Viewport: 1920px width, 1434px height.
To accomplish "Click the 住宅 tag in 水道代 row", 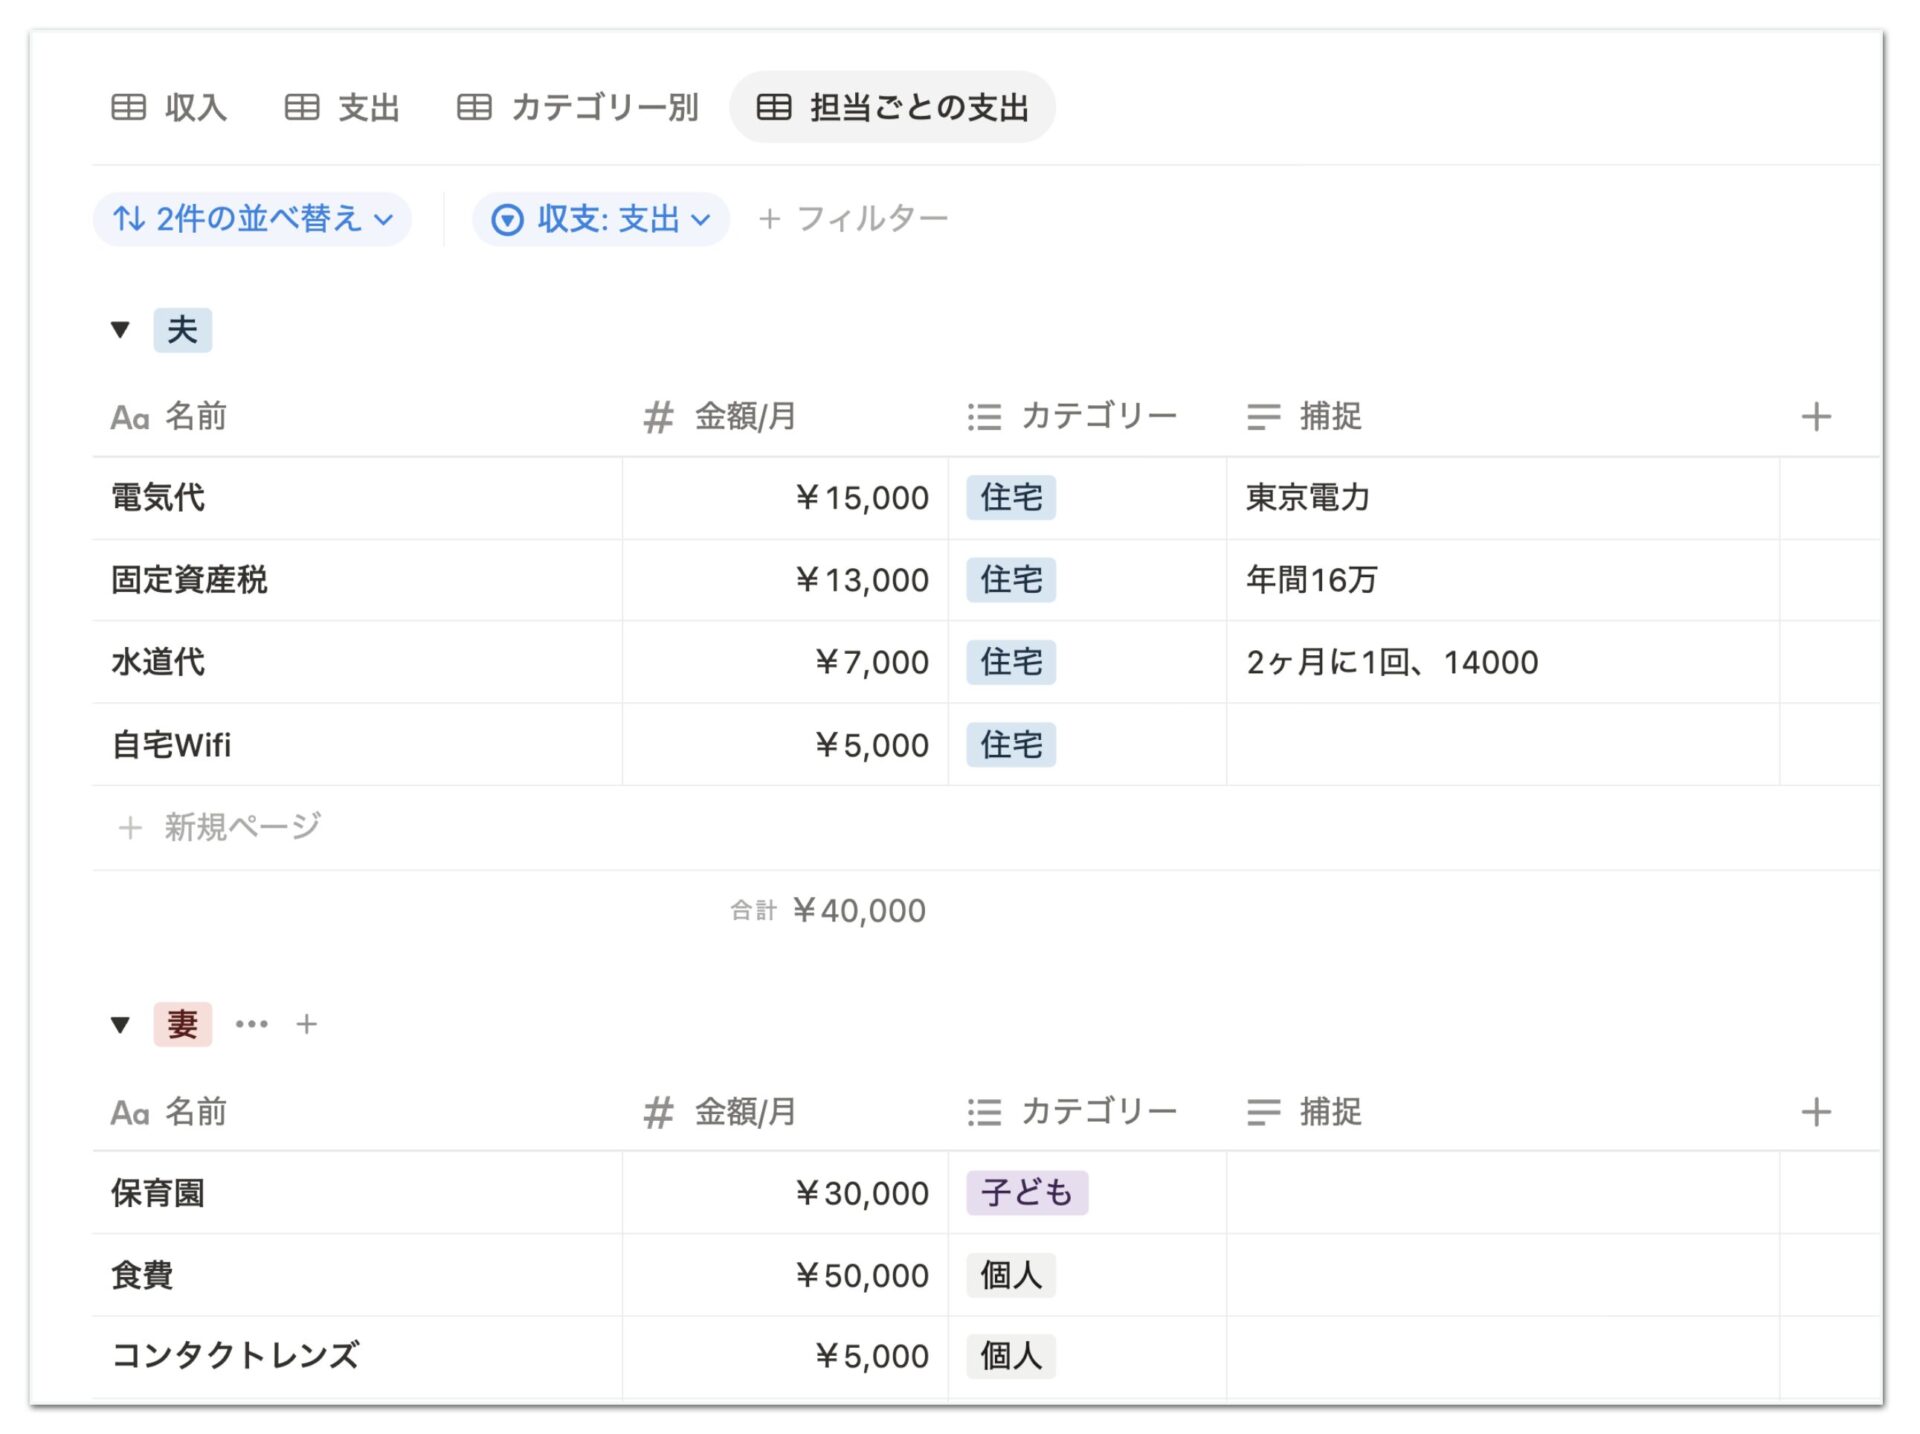I will [x=1011, y=662].
